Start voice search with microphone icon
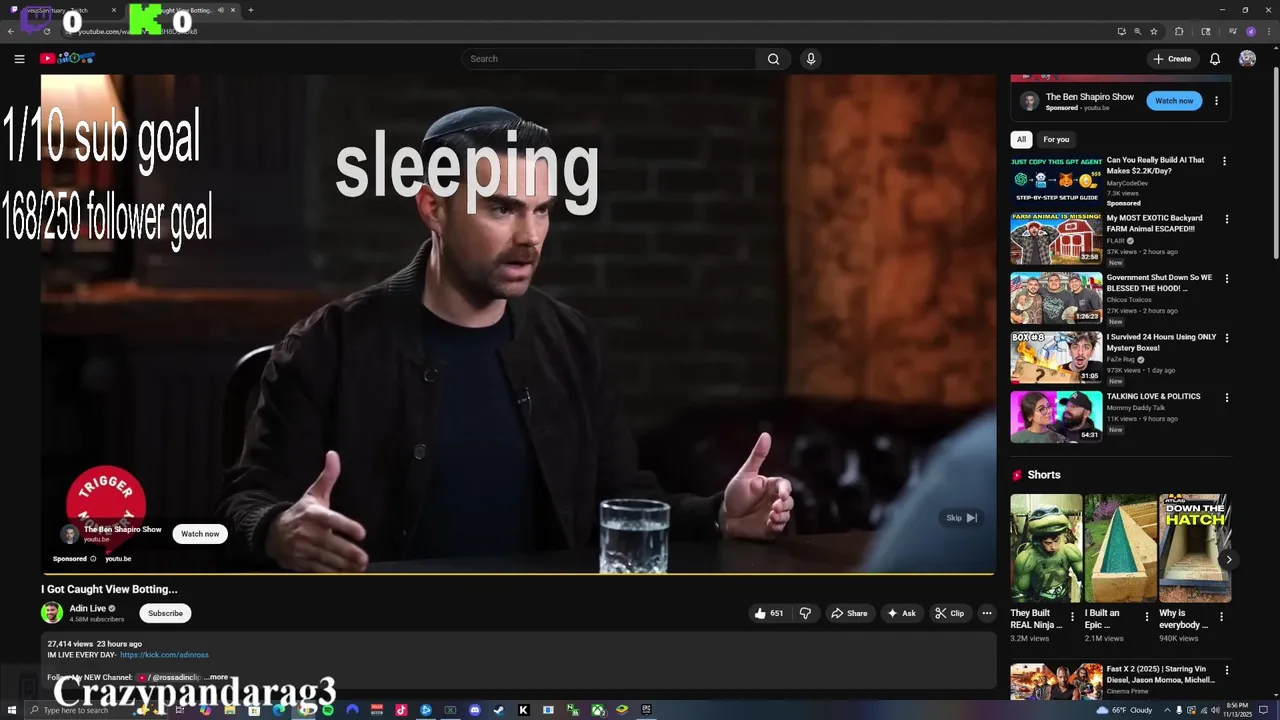This screenshot has height=720, width=1280. [811, 59]
